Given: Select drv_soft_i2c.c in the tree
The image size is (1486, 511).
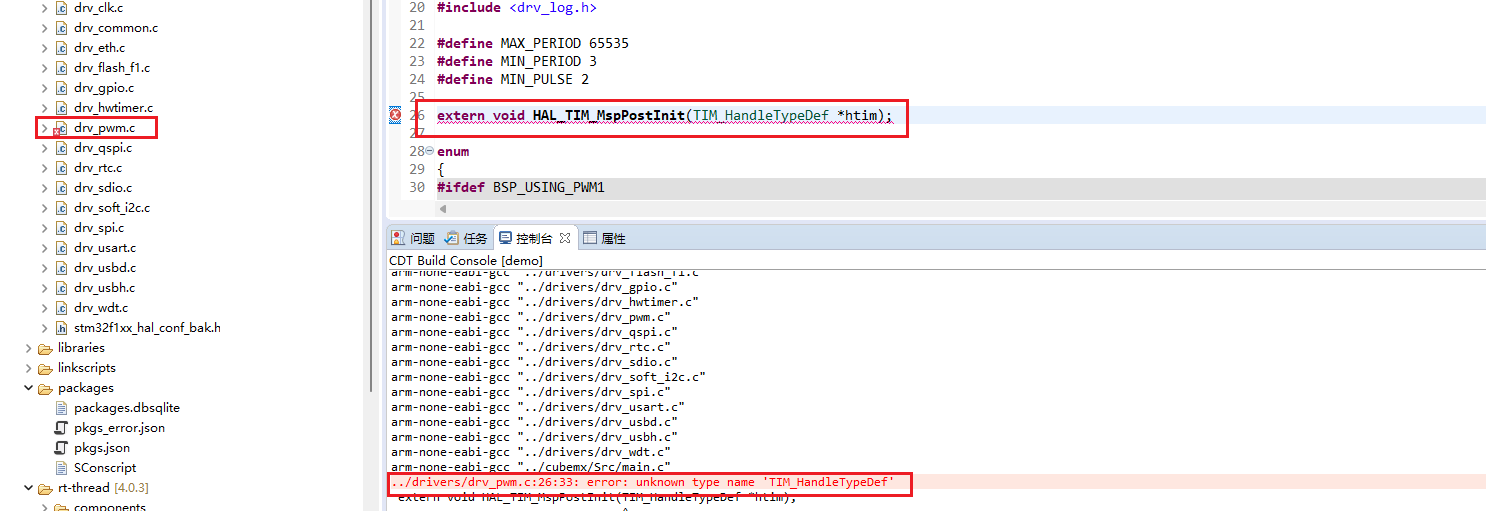Looking at the screenshot, I should tap(112, 208).
